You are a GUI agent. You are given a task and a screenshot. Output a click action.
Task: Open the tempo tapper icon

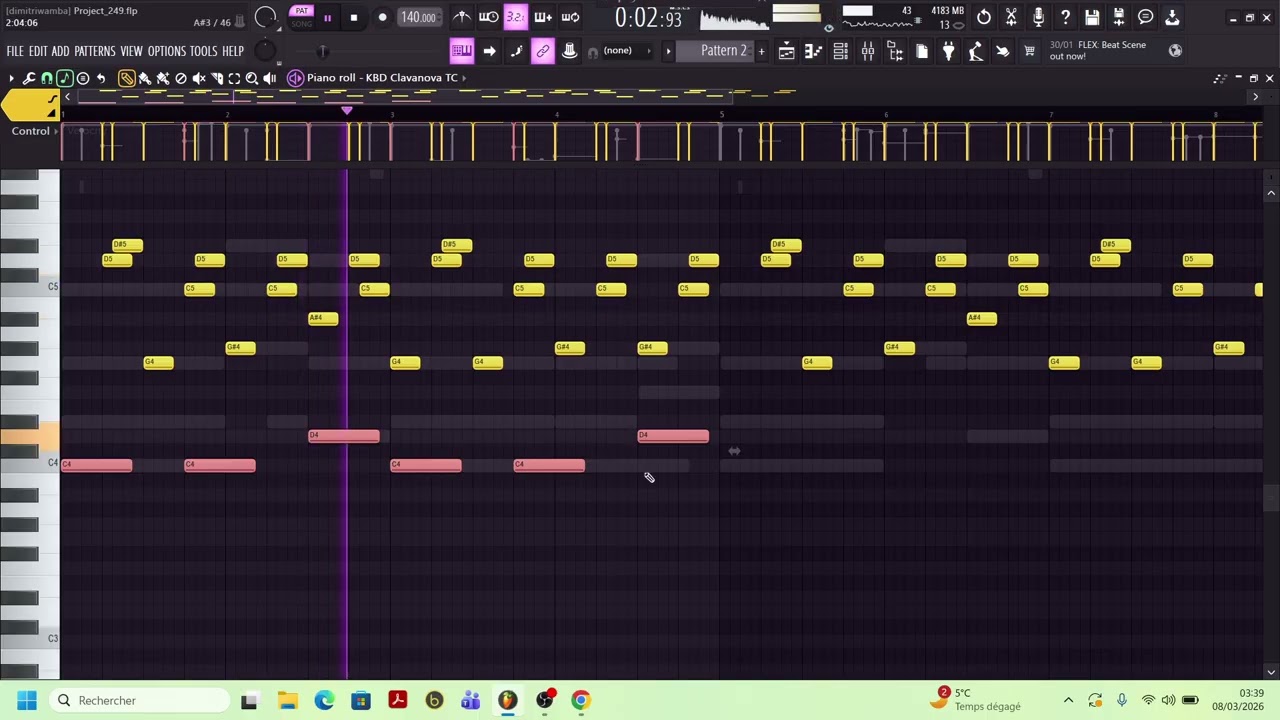click(976, 51)
